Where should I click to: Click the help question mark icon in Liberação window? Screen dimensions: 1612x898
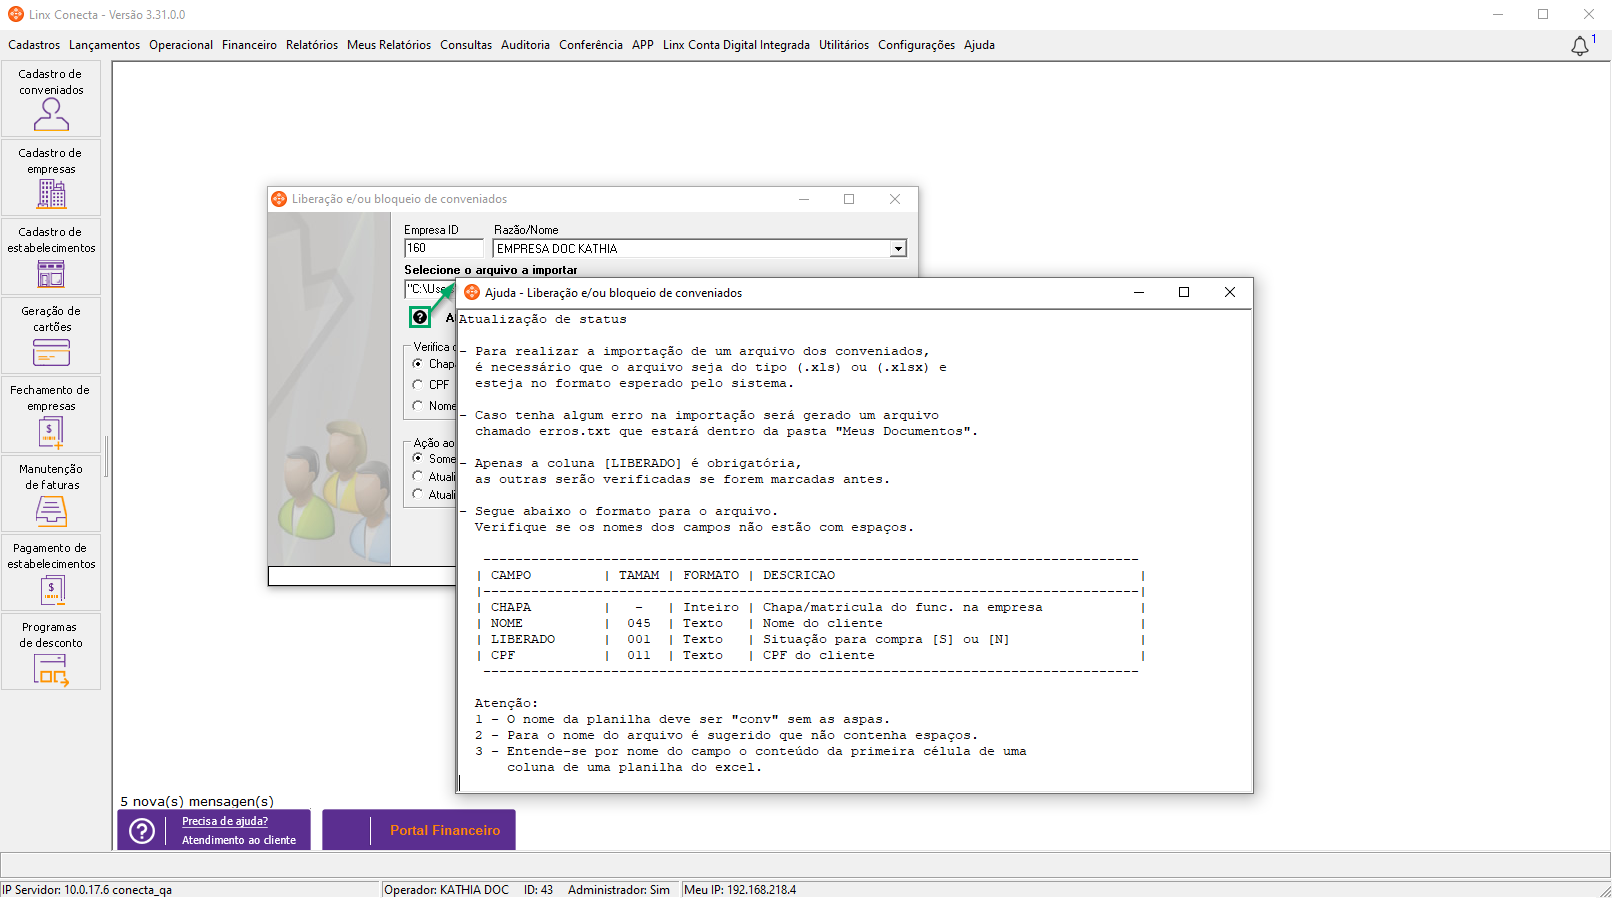click(x=420, y=317)
